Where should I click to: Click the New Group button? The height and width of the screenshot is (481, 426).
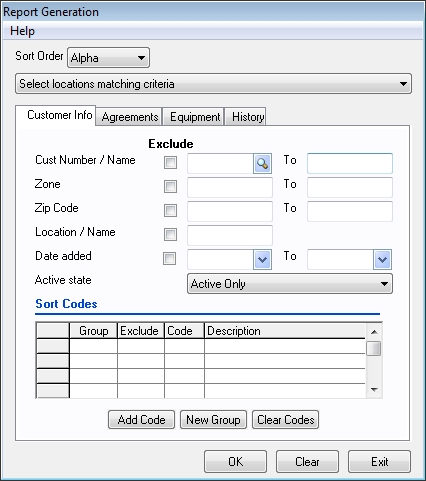[213, 420]
